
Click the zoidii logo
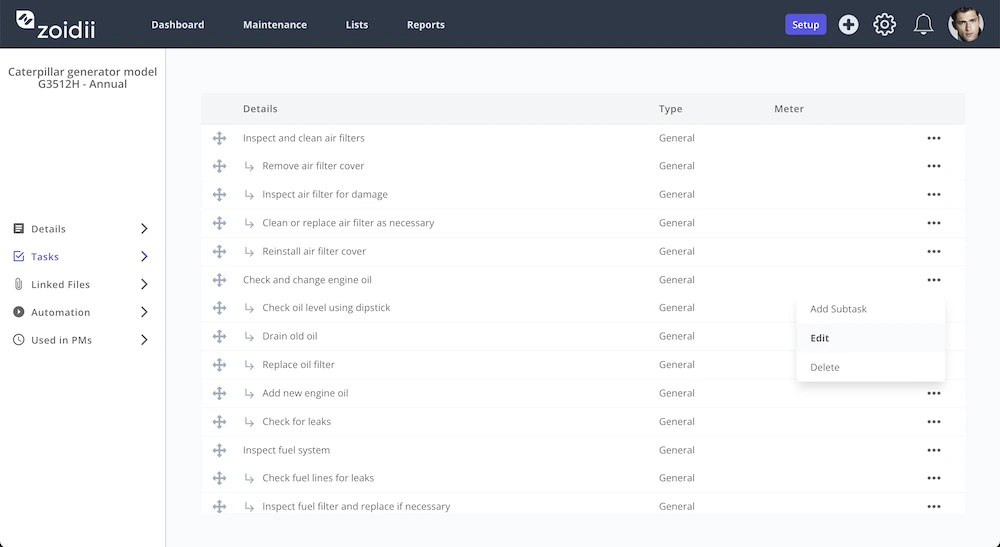pos(55,25)
